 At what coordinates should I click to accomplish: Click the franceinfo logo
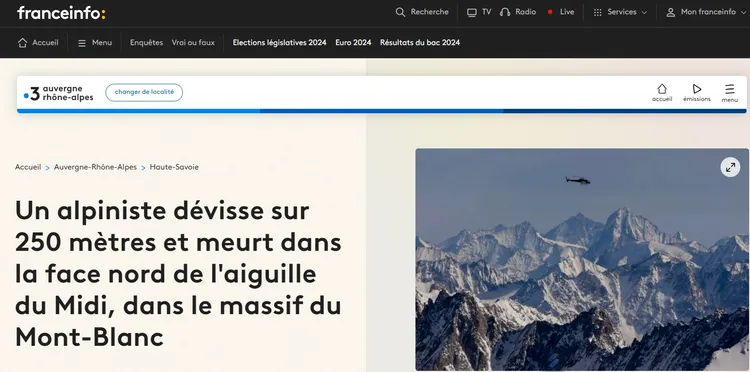(61, 13)
